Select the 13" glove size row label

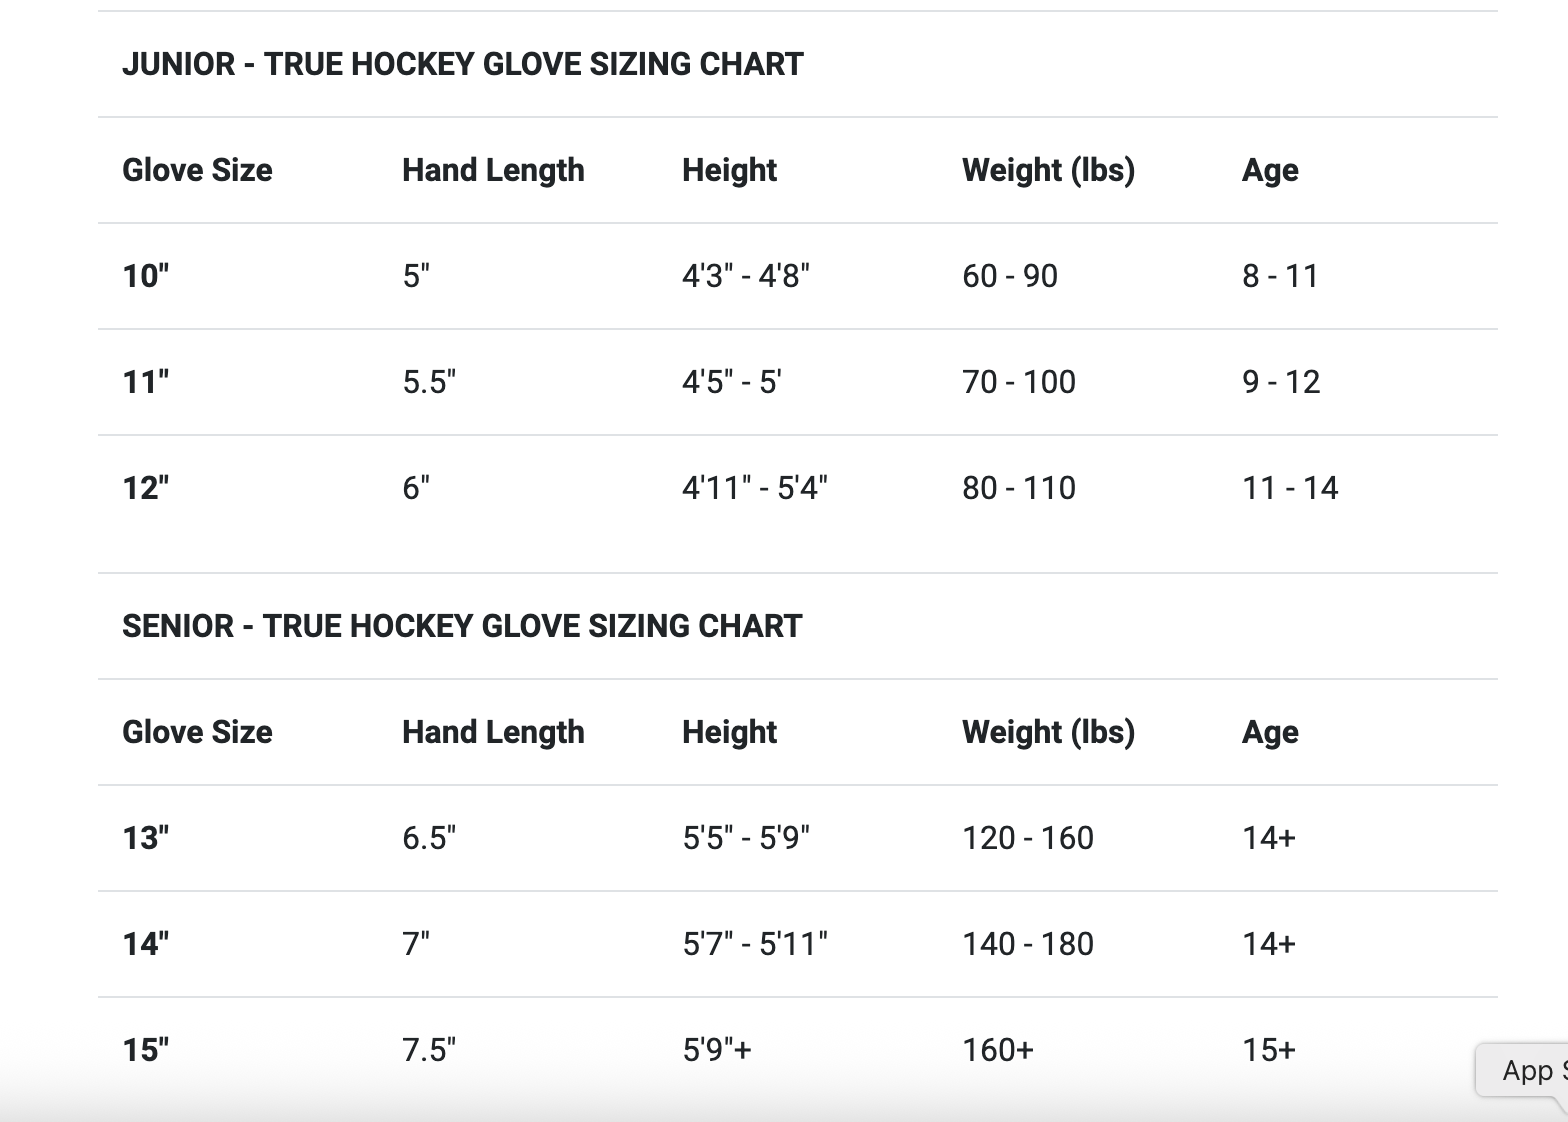click(x=146, y=838)
